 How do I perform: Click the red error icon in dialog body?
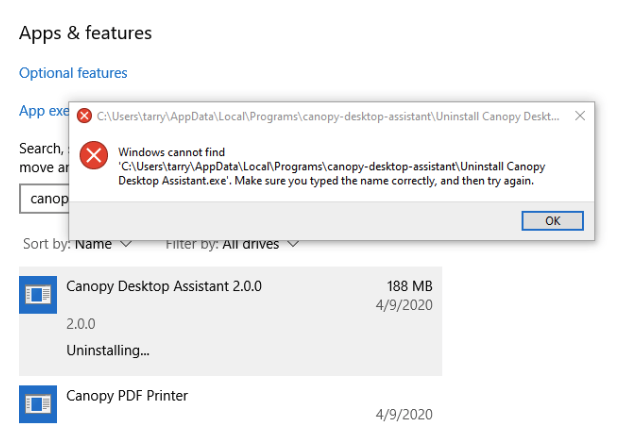pyautogui.click(x=94, y=155)
